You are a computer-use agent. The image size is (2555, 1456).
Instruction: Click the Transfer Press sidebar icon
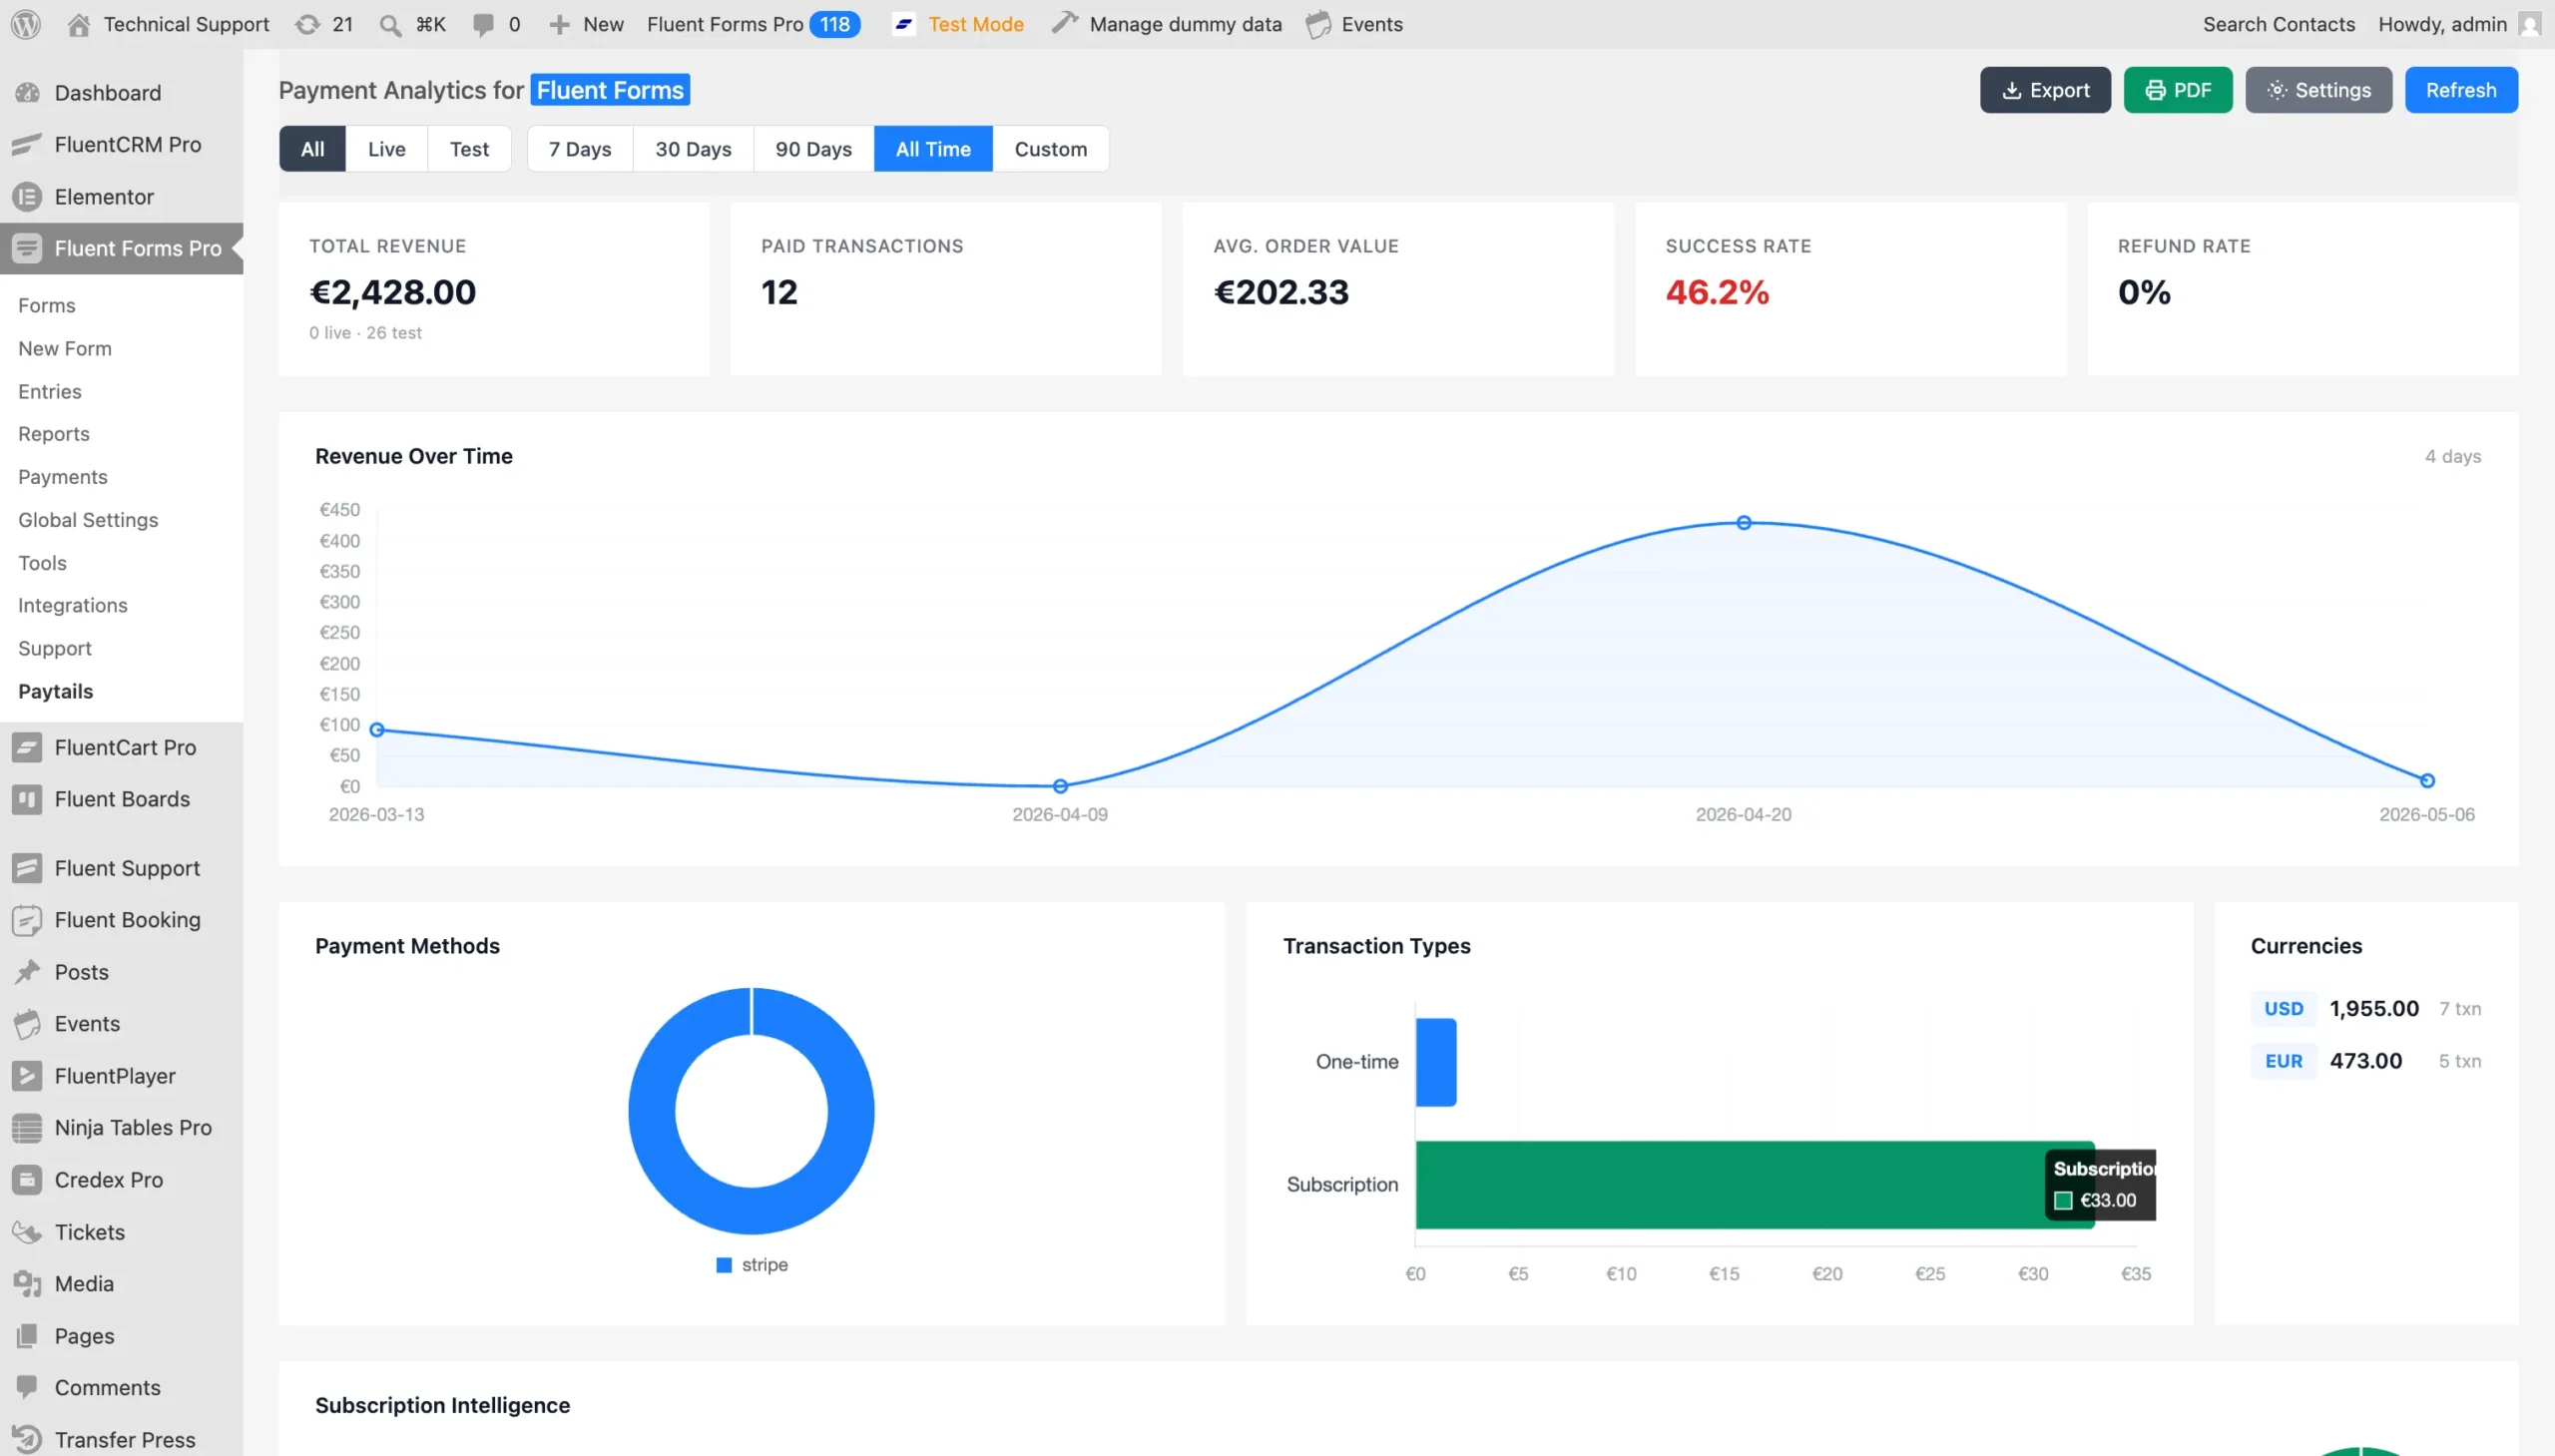pos(27,1440)
